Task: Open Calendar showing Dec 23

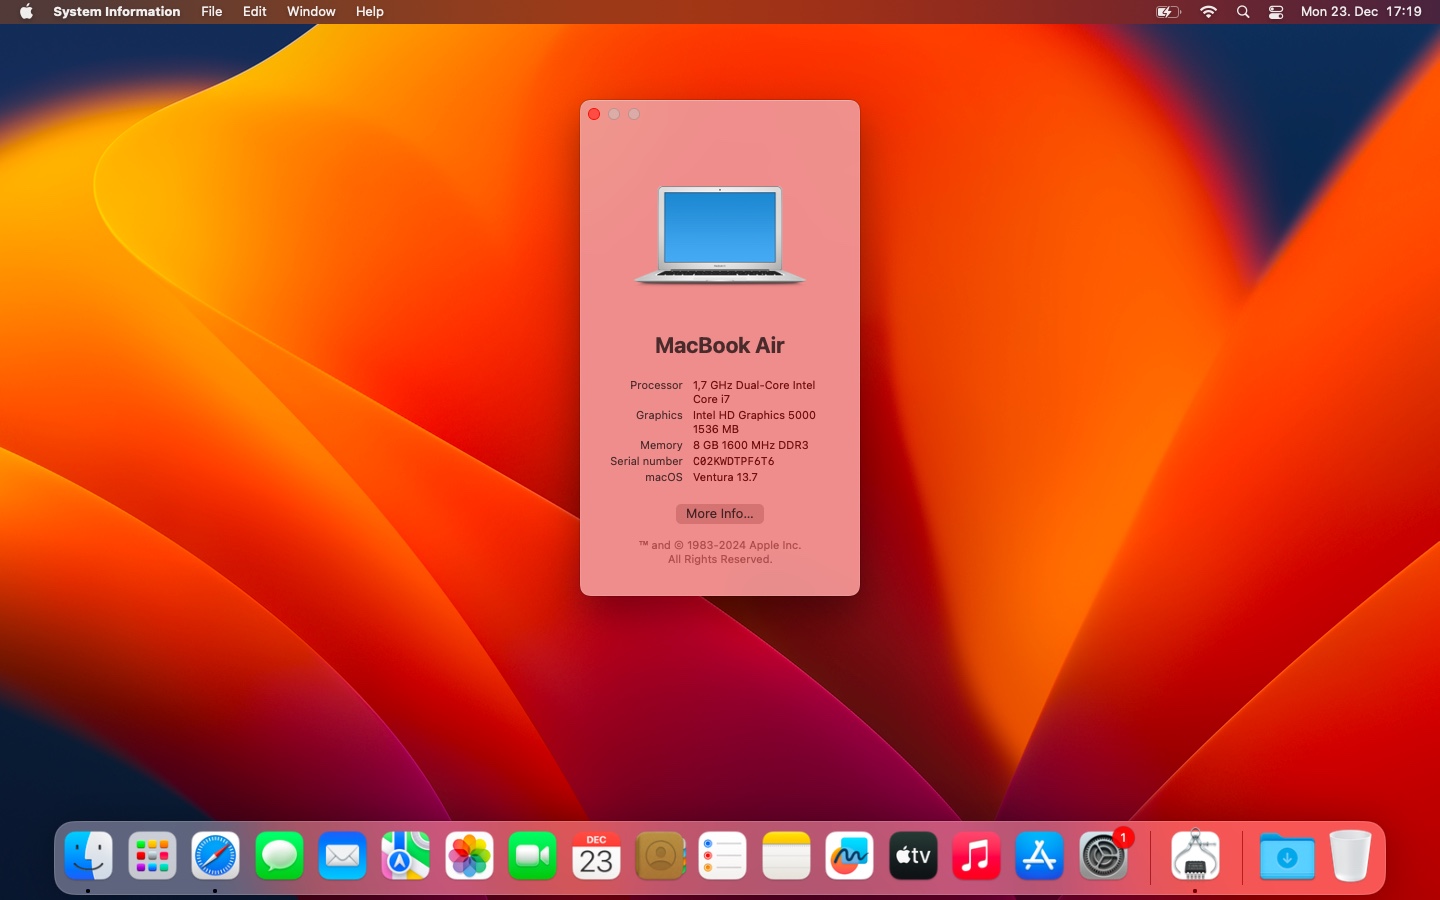Action: tap(596, 856)
